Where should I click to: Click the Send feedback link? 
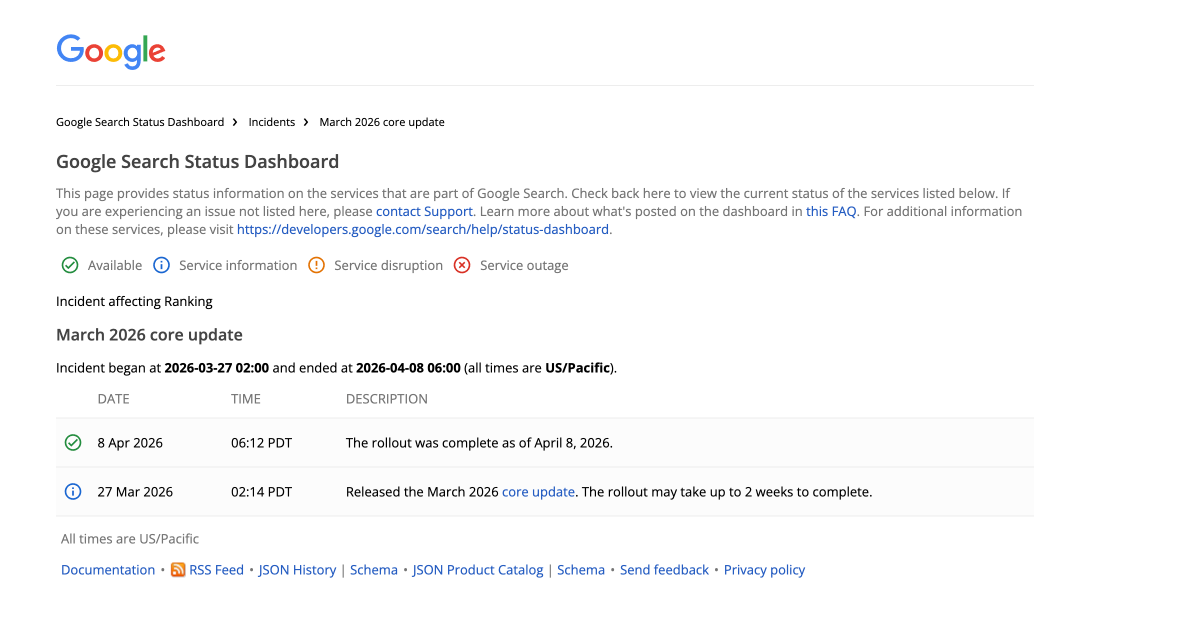(664, 570)
